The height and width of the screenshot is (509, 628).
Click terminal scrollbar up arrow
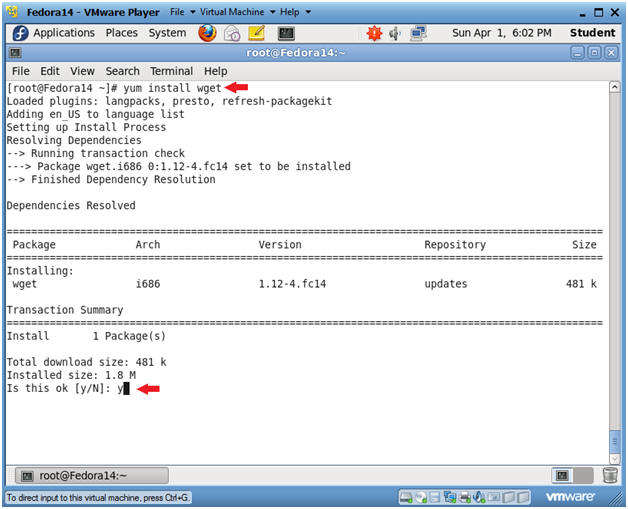click(x=615, y=87)
